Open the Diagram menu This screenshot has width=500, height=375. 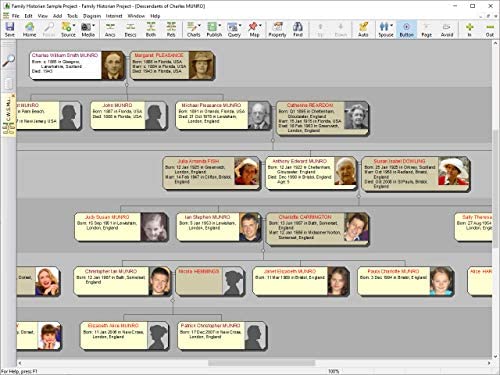pos(92,16)
